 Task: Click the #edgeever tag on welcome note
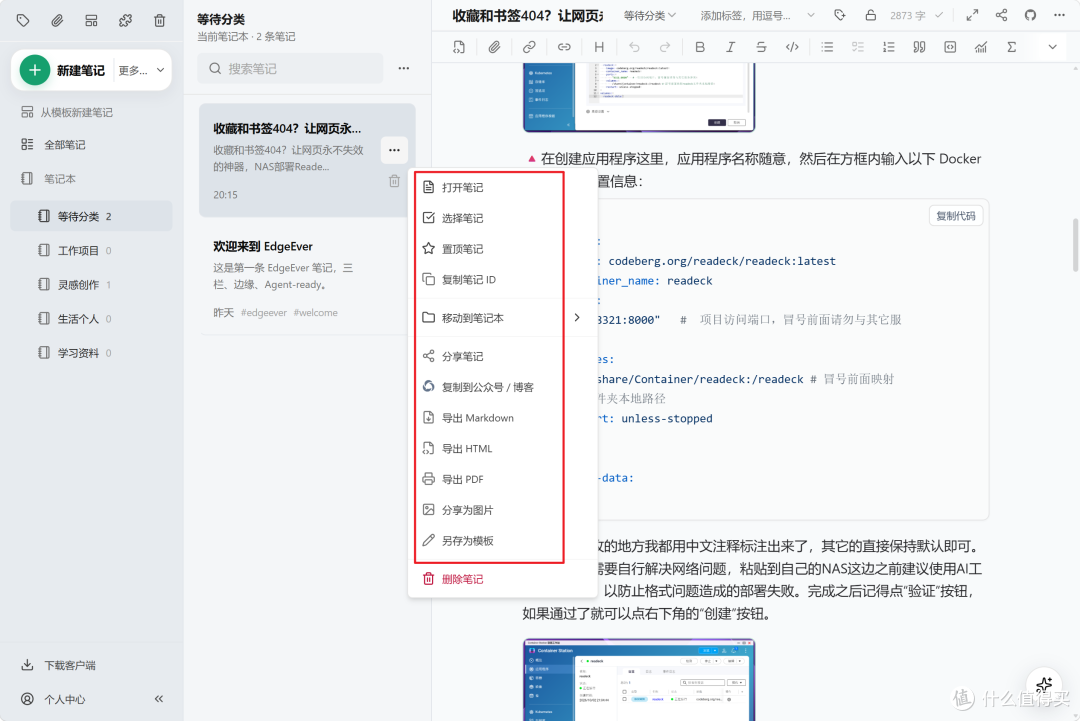tap(264, 313)
